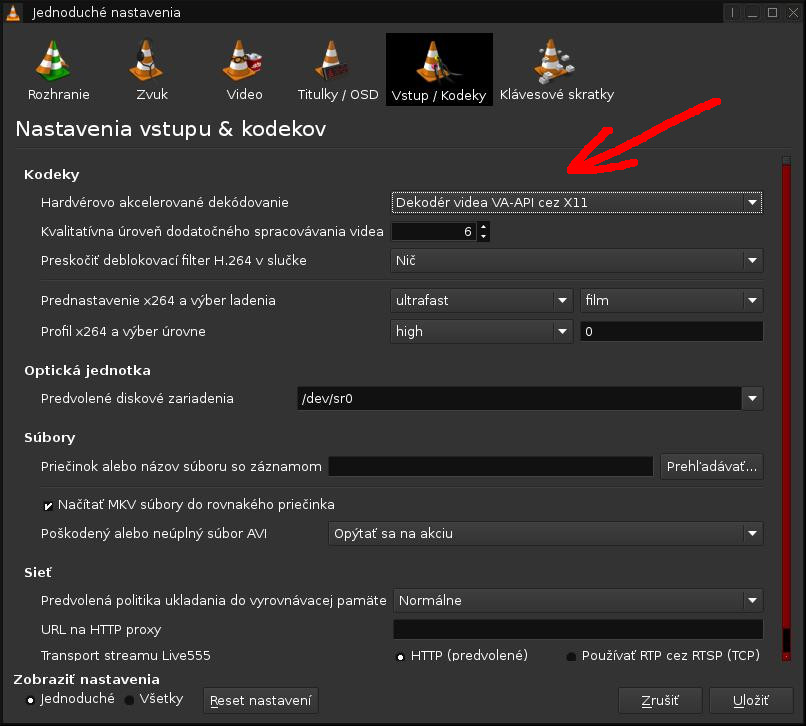Screen dimensions: 806x726
Task: Select 'Používať RTP cez RTSP (TCP)' radio
Action: (571, 657)
